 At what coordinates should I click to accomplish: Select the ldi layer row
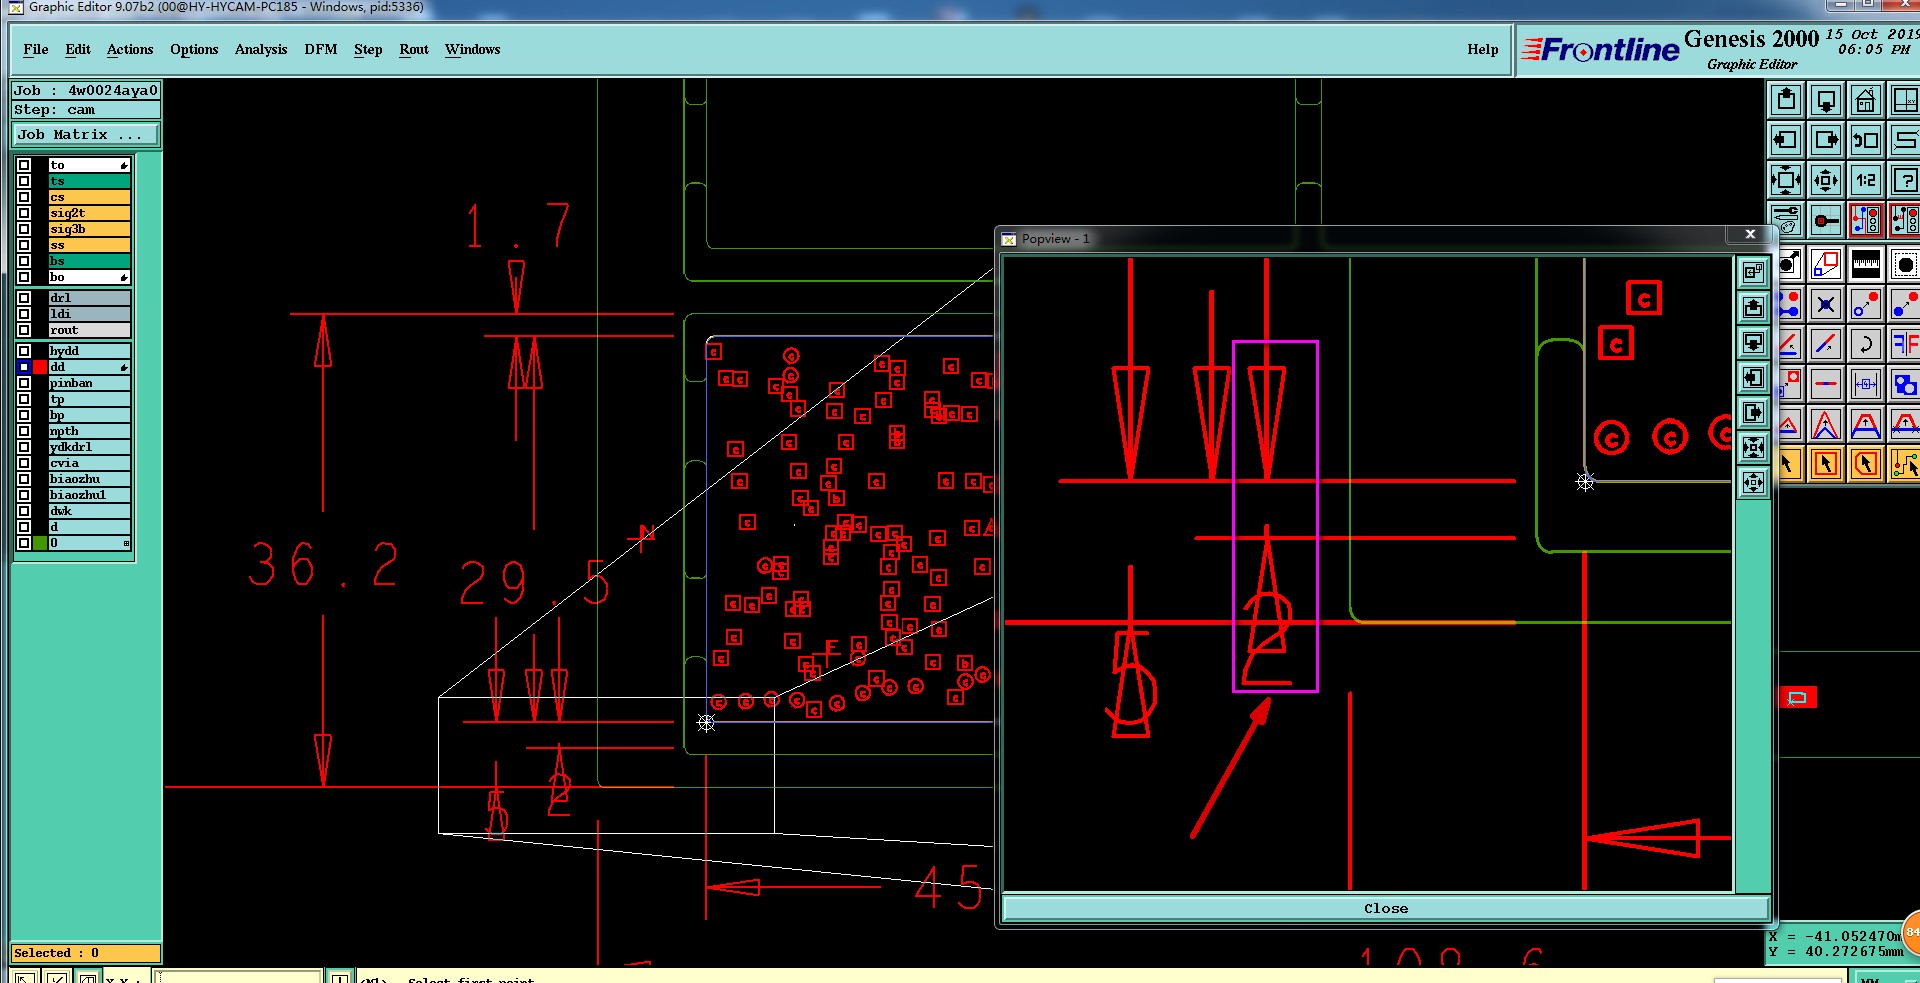pos(89,314)
